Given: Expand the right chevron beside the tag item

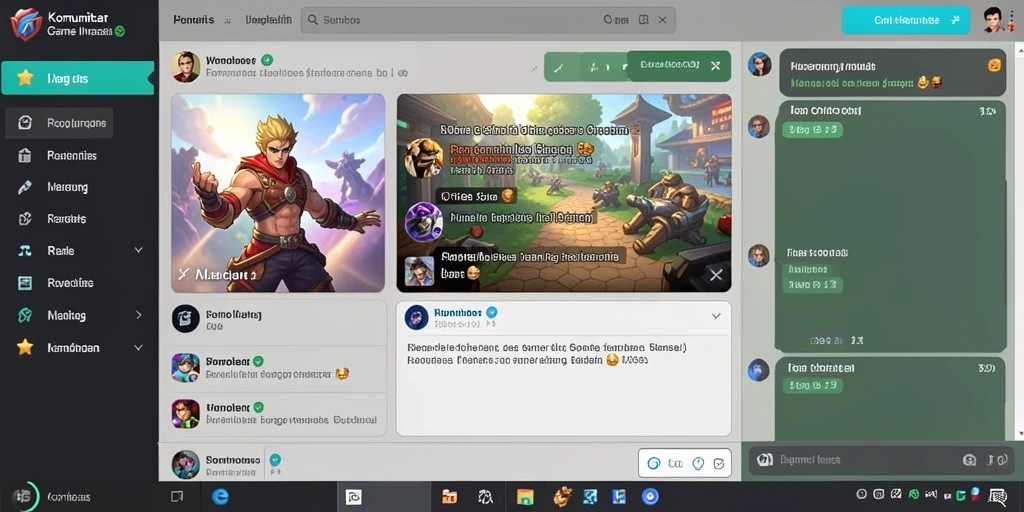Looking at the screenshot, I should point(138,315).
